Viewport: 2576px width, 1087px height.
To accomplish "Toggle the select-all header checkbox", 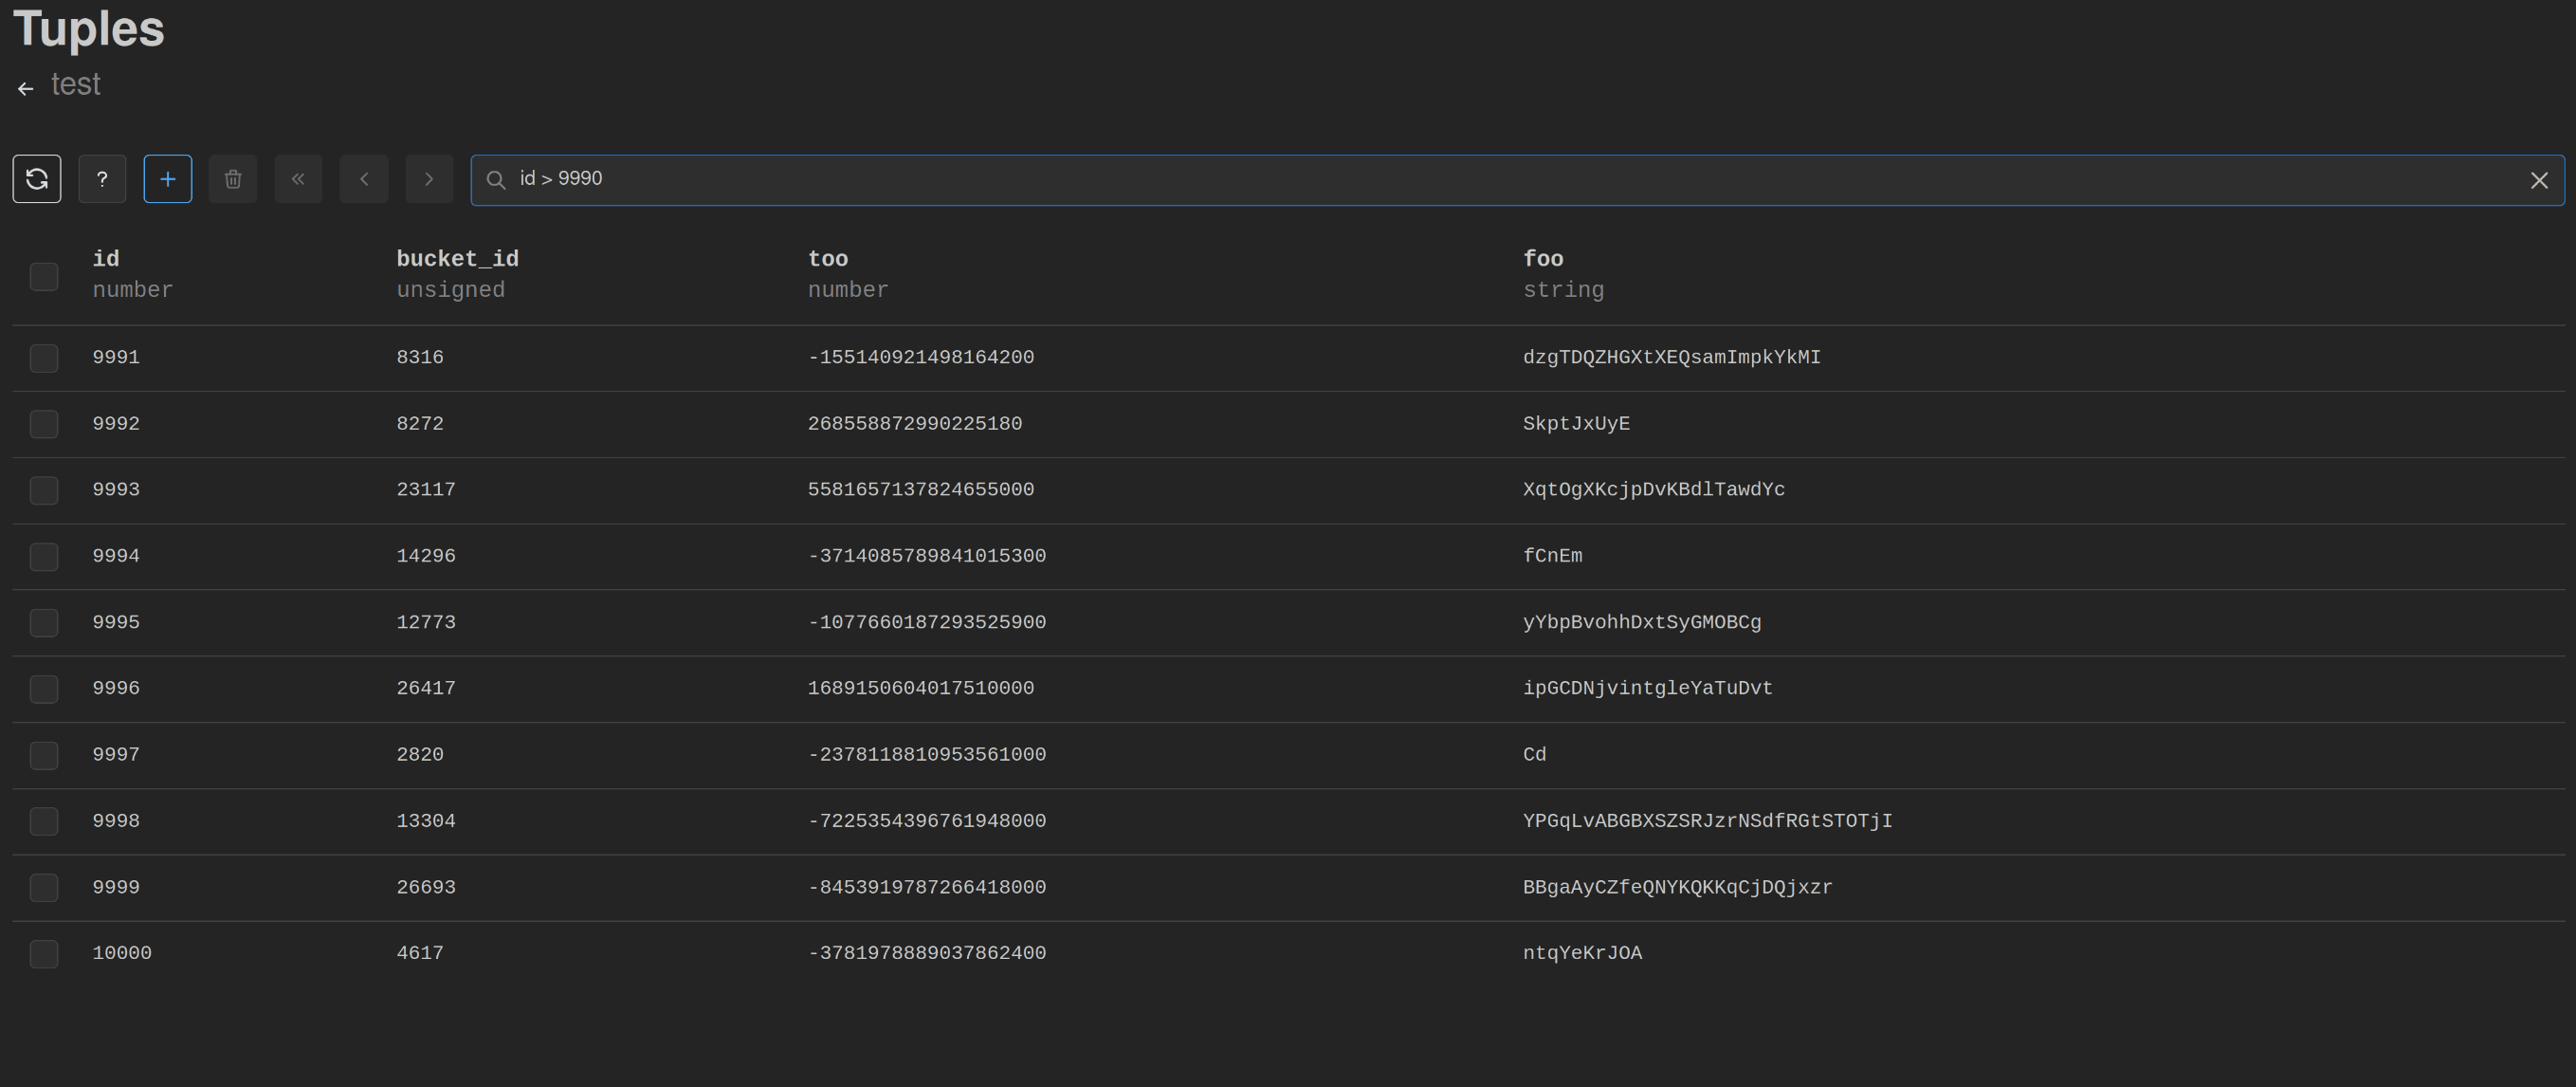I will [44, 277].
